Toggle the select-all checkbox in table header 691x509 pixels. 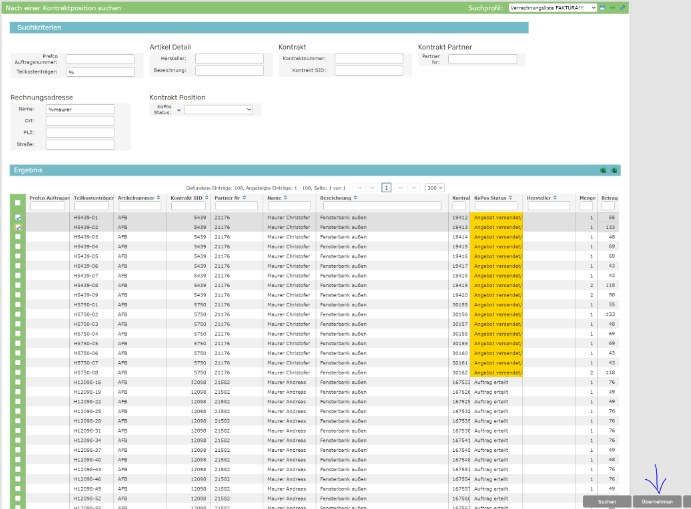(x=17, y=202)
